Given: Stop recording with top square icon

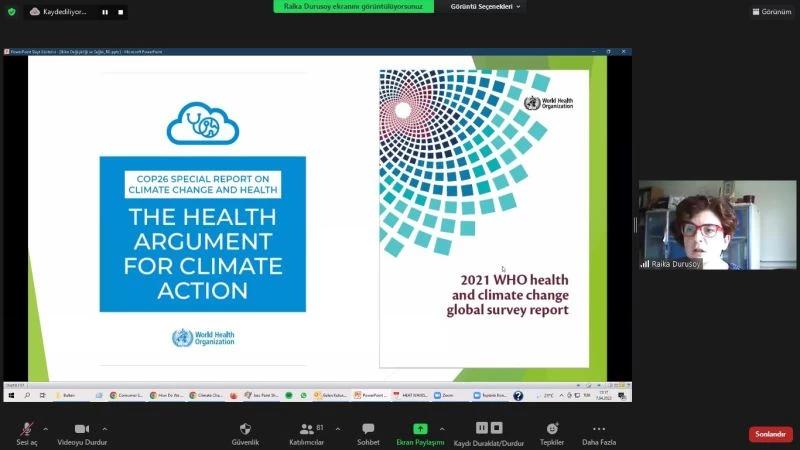Looking at the screenshot, I should tap(121, 12).
